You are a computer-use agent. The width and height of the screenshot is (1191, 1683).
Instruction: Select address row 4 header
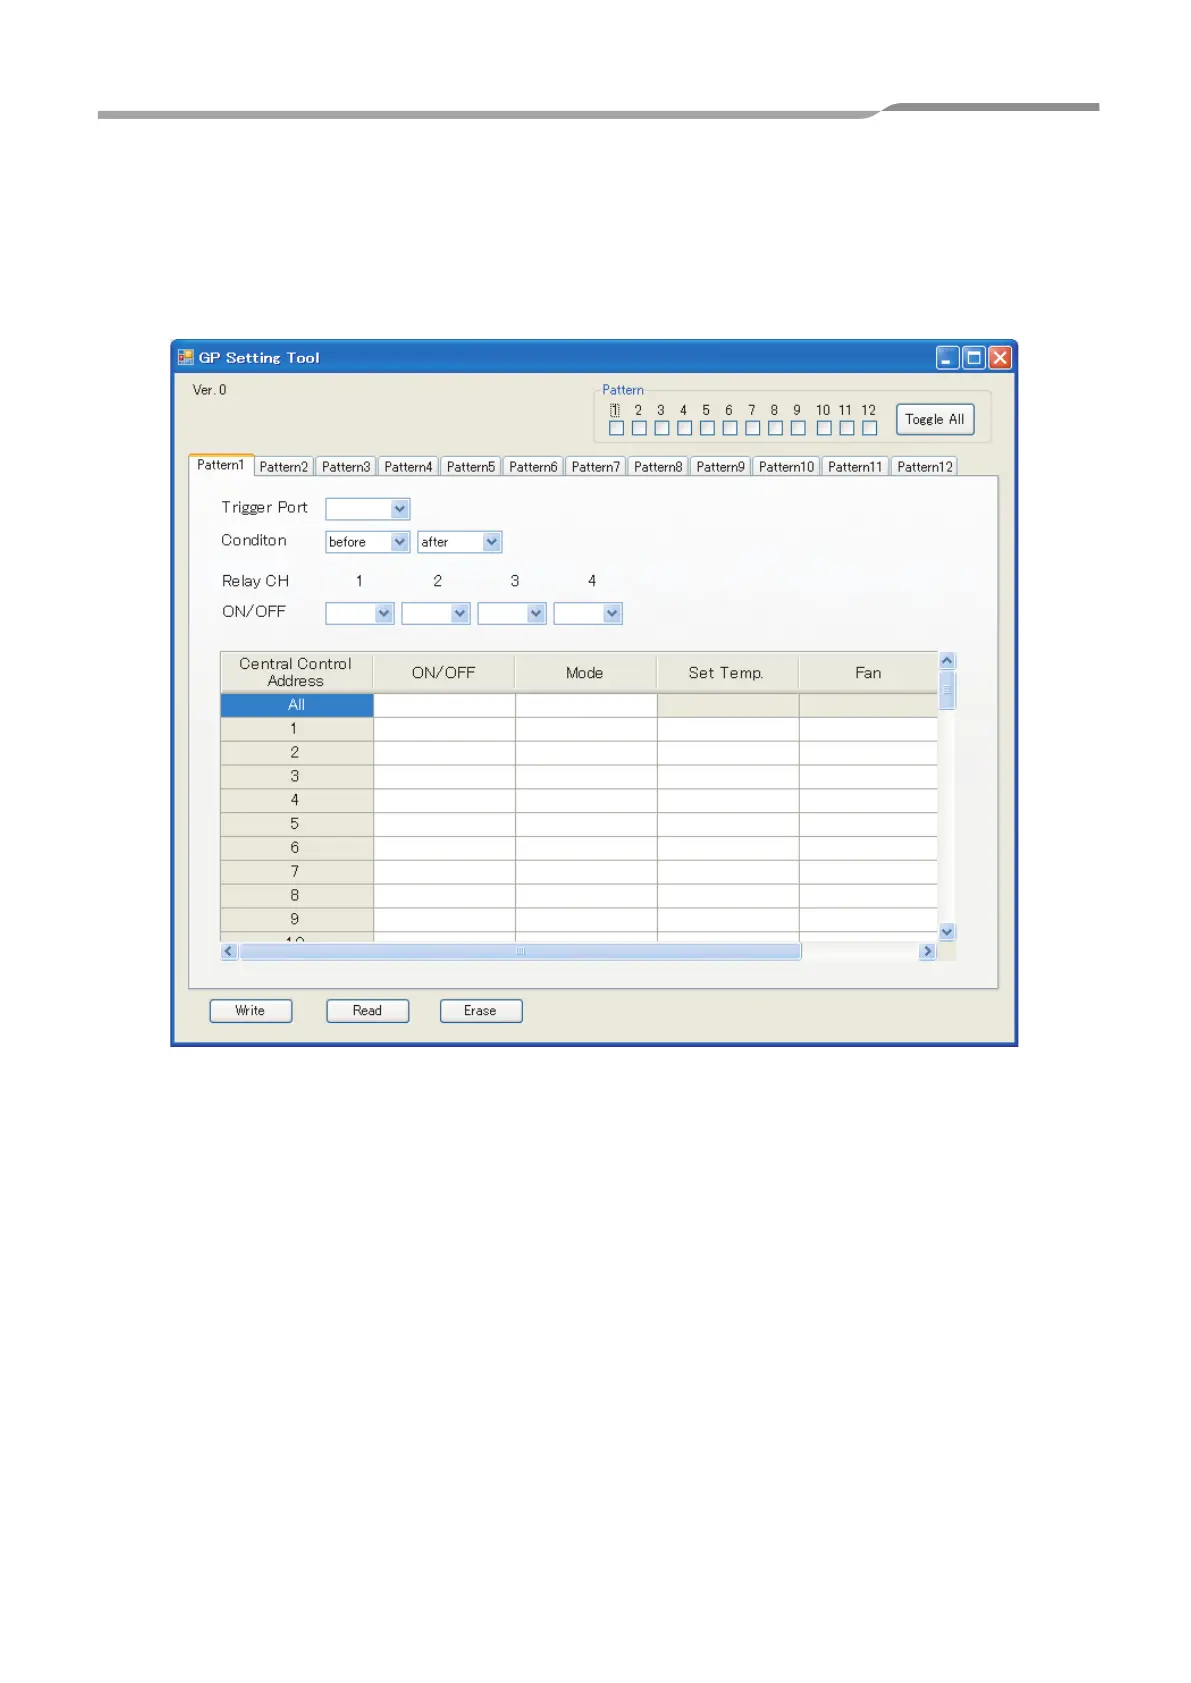click(x=297, y=800)
